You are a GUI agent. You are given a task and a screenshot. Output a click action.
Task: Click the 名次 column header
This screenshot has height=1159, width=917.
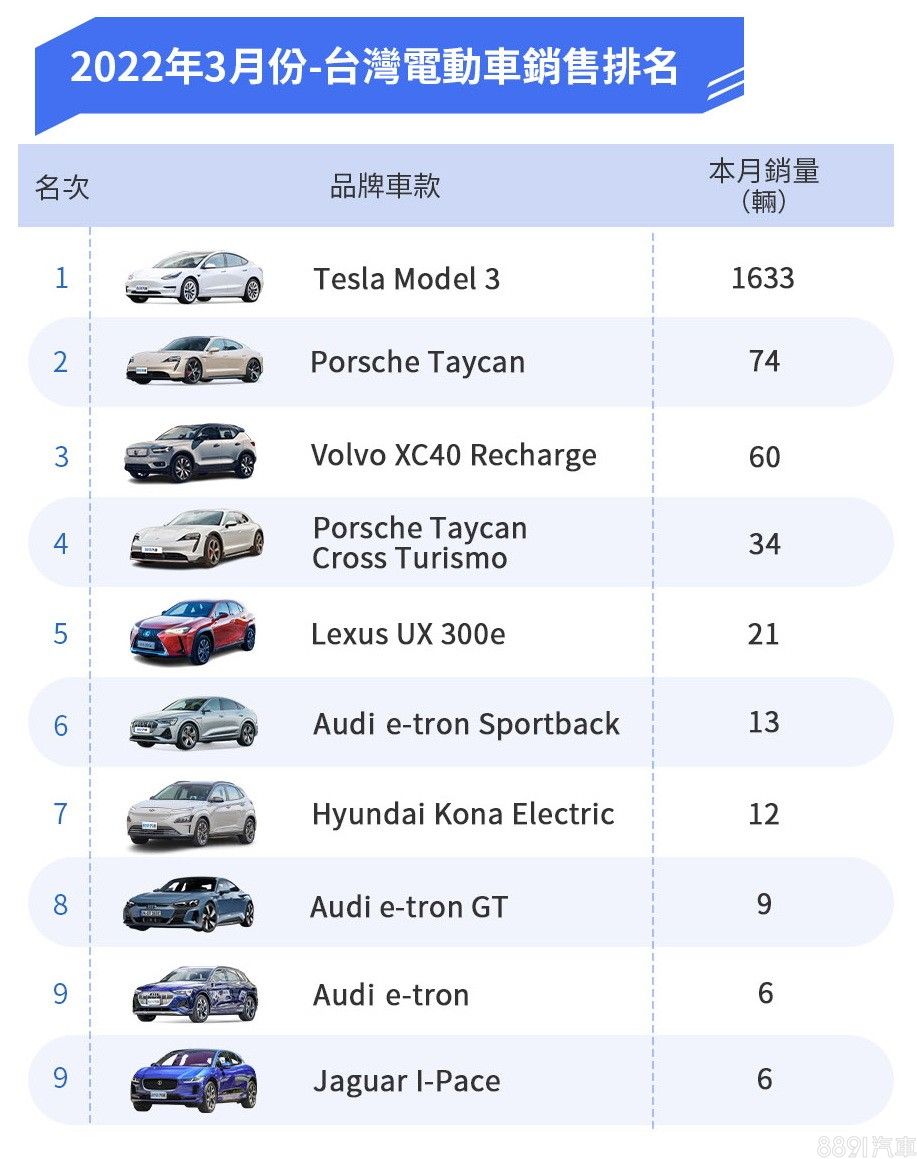coord(62,187)
